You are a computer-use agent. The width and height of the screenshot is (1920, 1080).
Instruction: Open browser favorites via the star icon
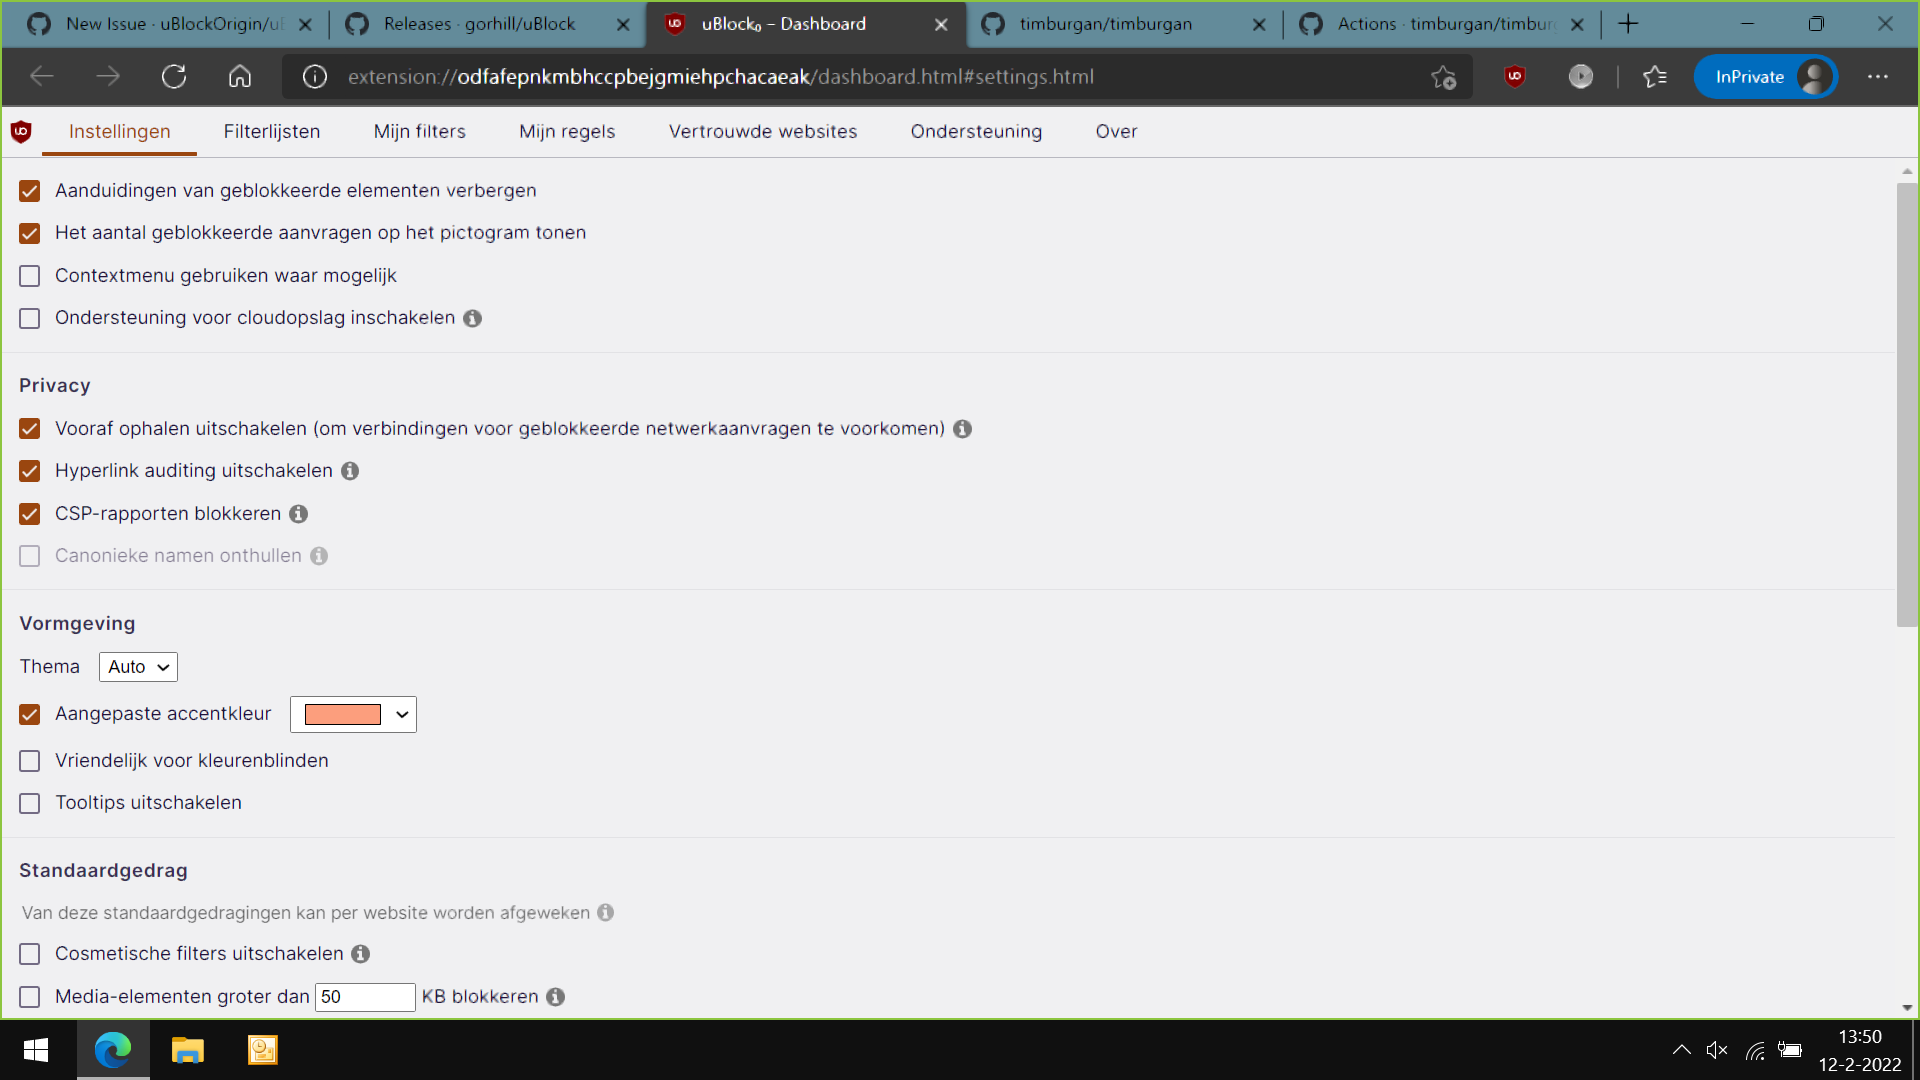1655,76
